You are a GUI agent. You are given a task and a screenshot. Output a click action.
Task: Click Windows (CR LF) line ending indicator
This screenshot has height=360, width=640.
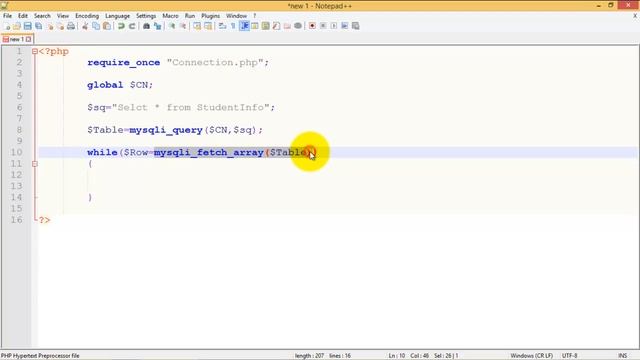531,356
